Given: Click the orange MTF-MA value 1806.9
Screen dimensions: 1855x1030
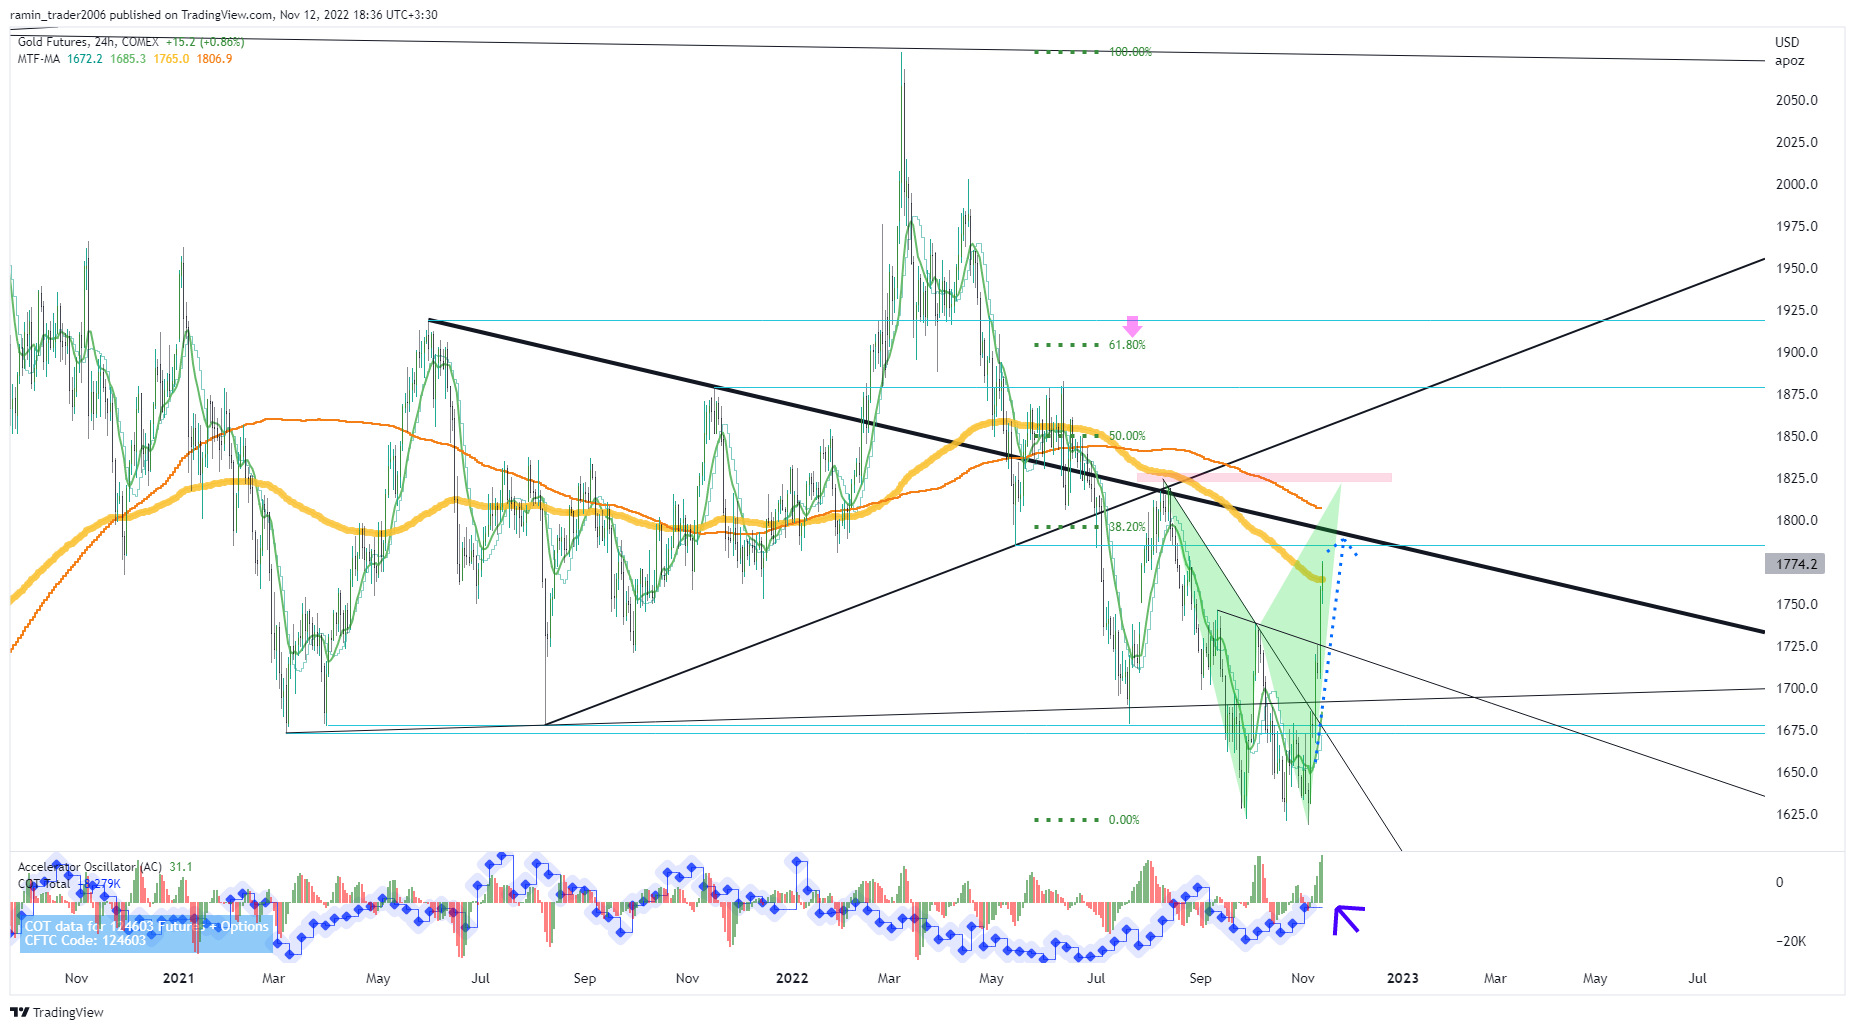Looking at the screenshot, I should coord(214,59).
